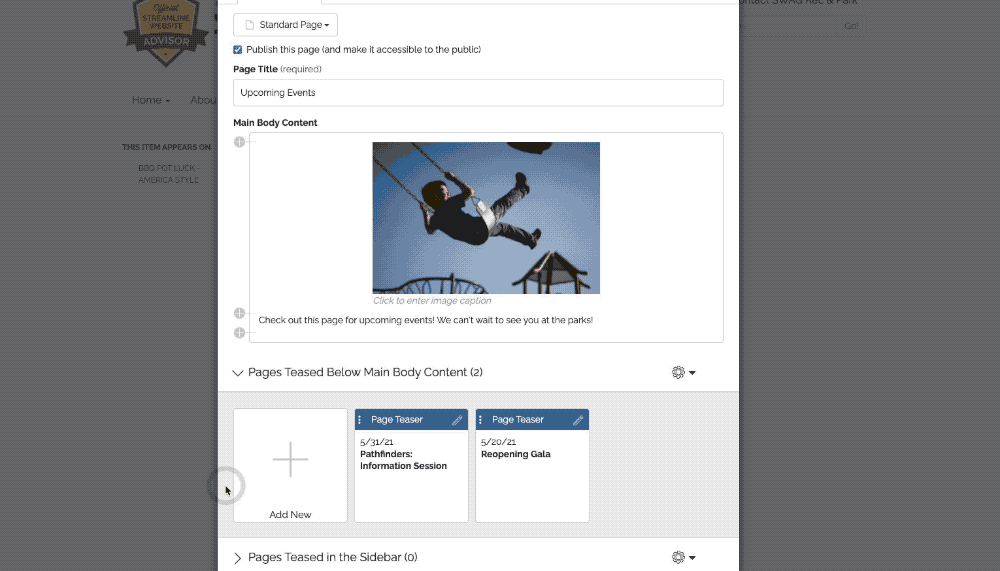Click the image caption placeholder text
Image resolution: width=1000 pixels, height=571 pixels.
coord(432,300)
